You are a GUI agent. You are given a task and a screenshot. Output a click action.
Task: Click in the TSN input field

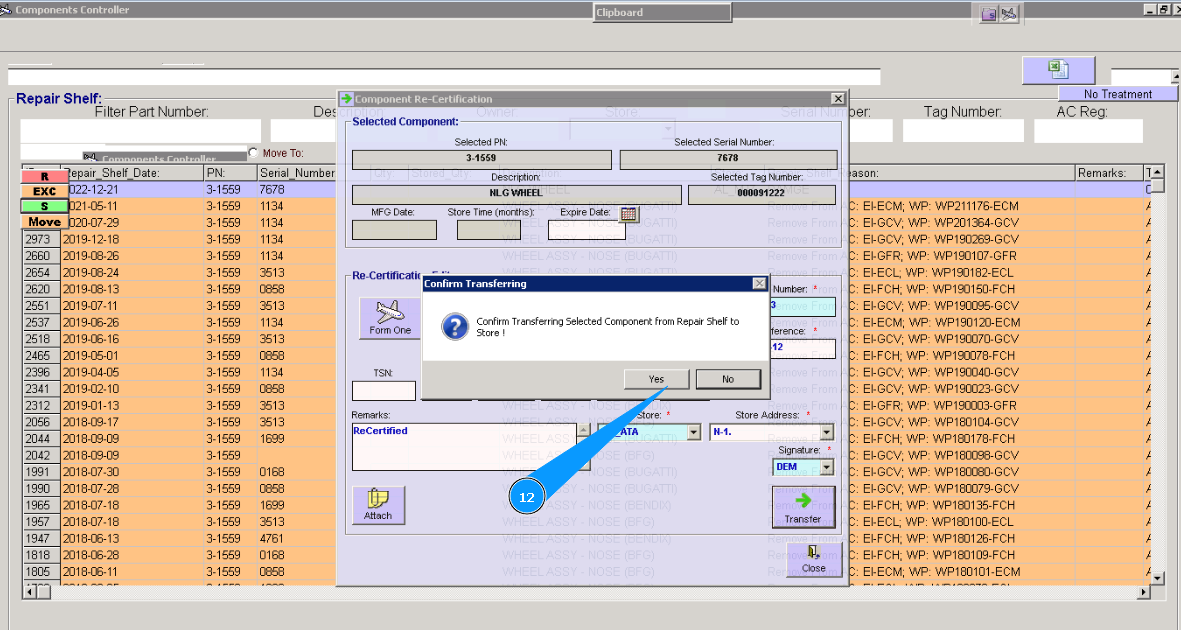(383, 390)
